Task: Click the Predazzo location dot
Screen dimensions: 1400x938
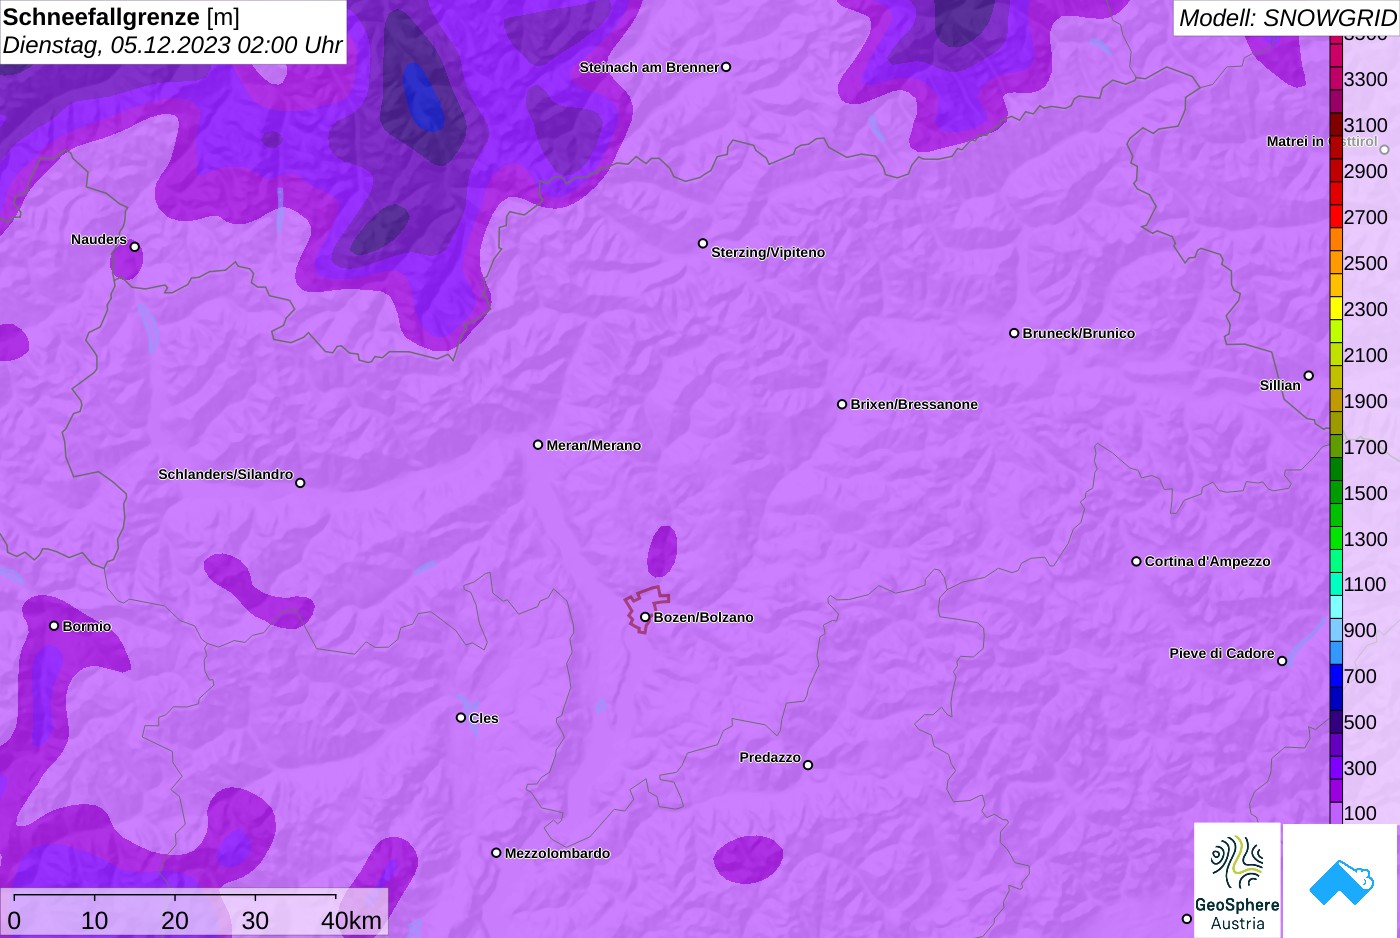Action: pyautogui.click(x=808, y=765)
